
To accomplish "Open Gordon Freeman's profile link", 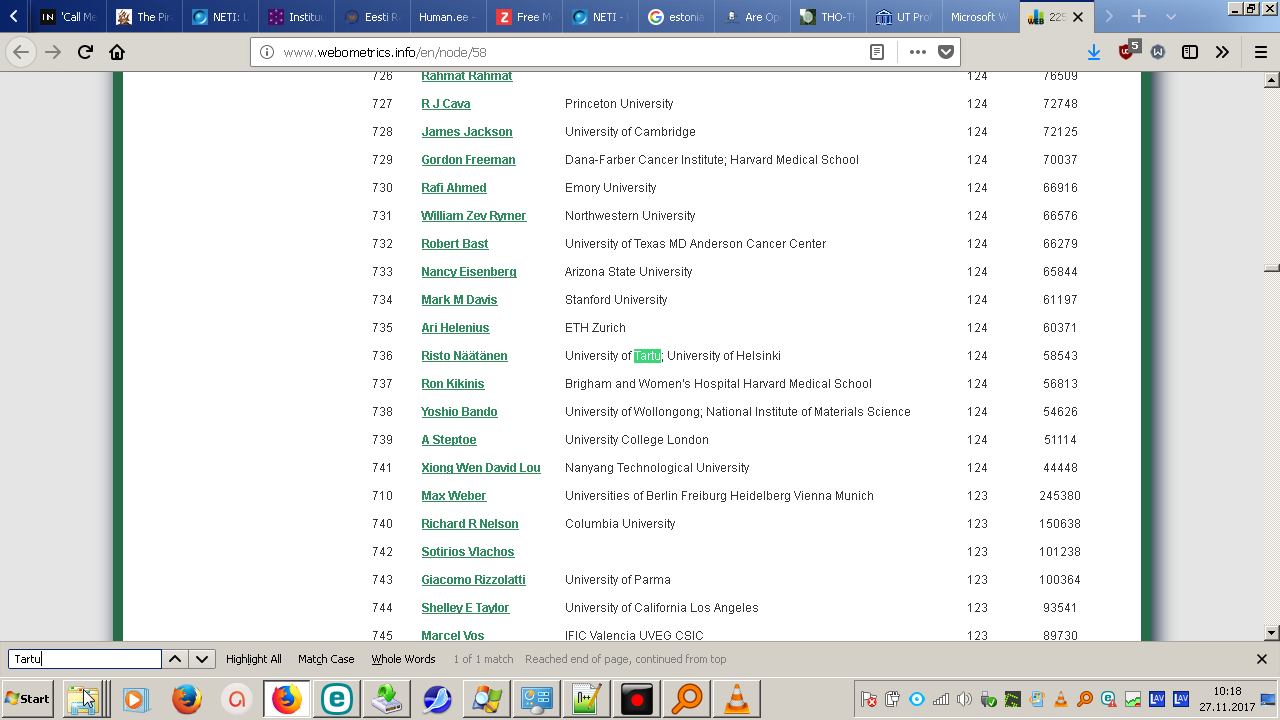I will [x=468, y=160].
